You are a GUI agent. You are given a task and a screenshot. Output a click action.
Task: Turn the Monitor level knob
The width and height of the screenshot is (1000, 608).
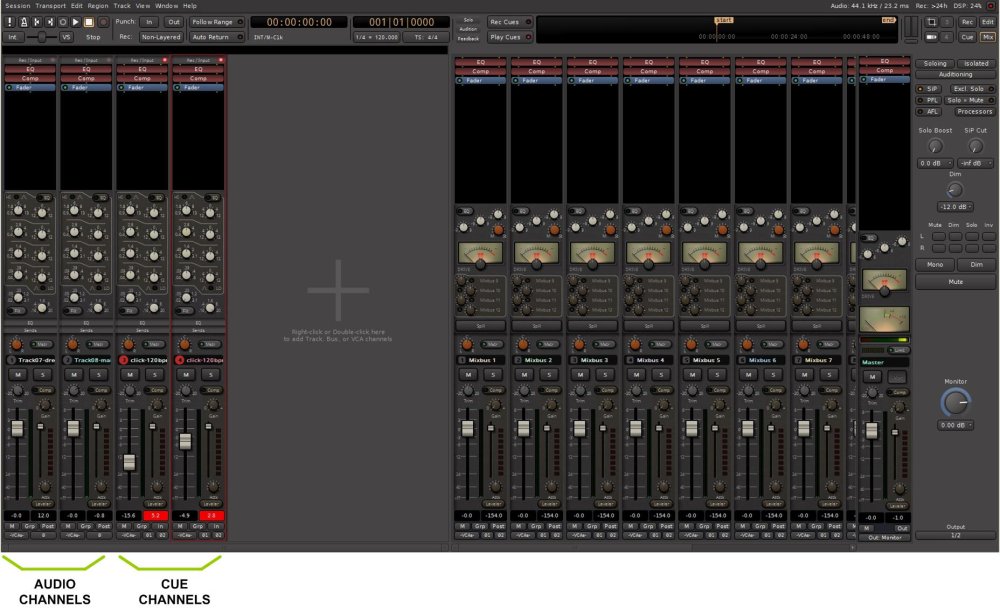955,402
